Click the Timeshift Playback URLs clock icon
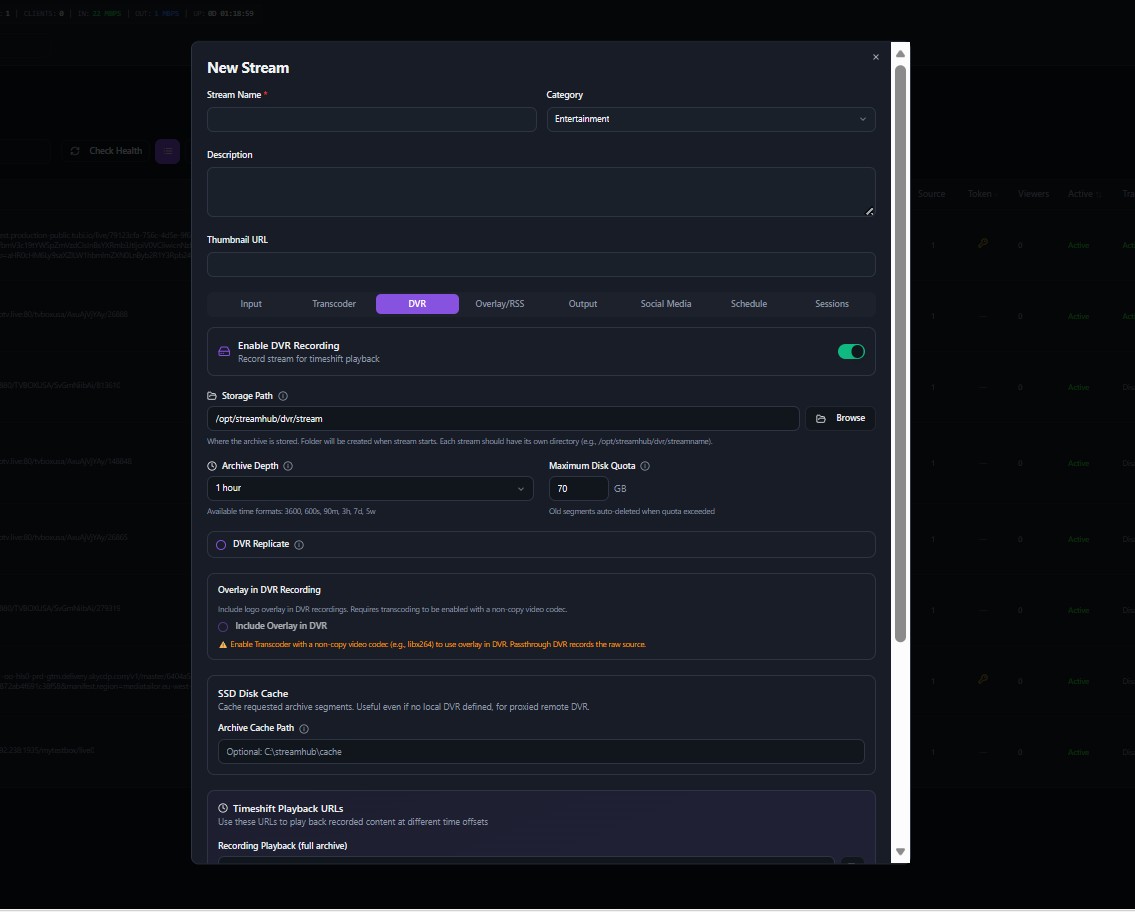Image resolution: width=1135 pixels, height=912 pixels. pyautogui.click(x=223, y=808)
